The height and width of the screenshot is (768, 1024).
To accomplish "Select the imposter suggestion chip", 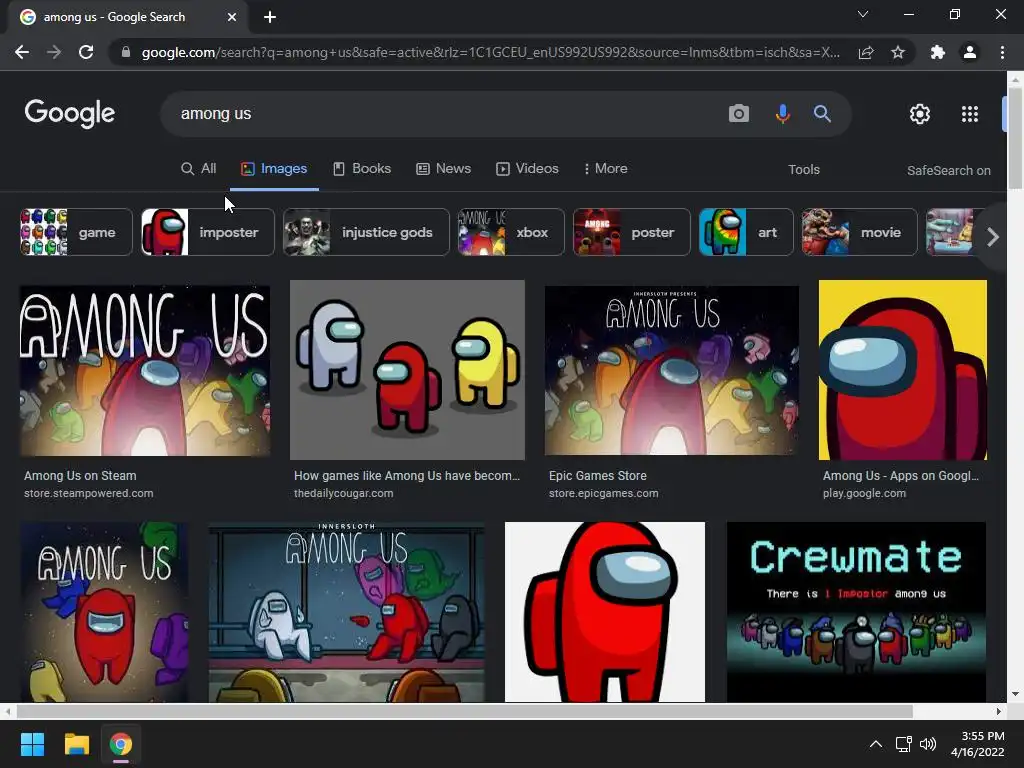I will 208,232.
